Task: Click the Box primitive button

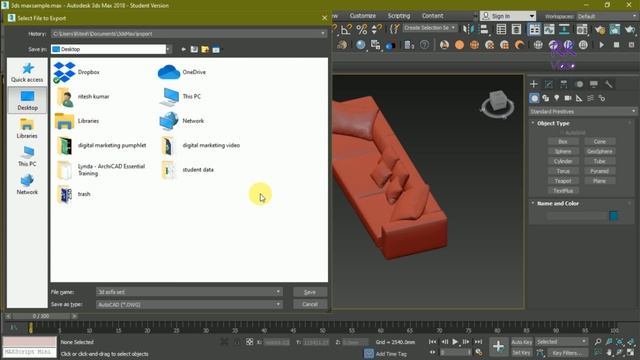Action: 563,142
